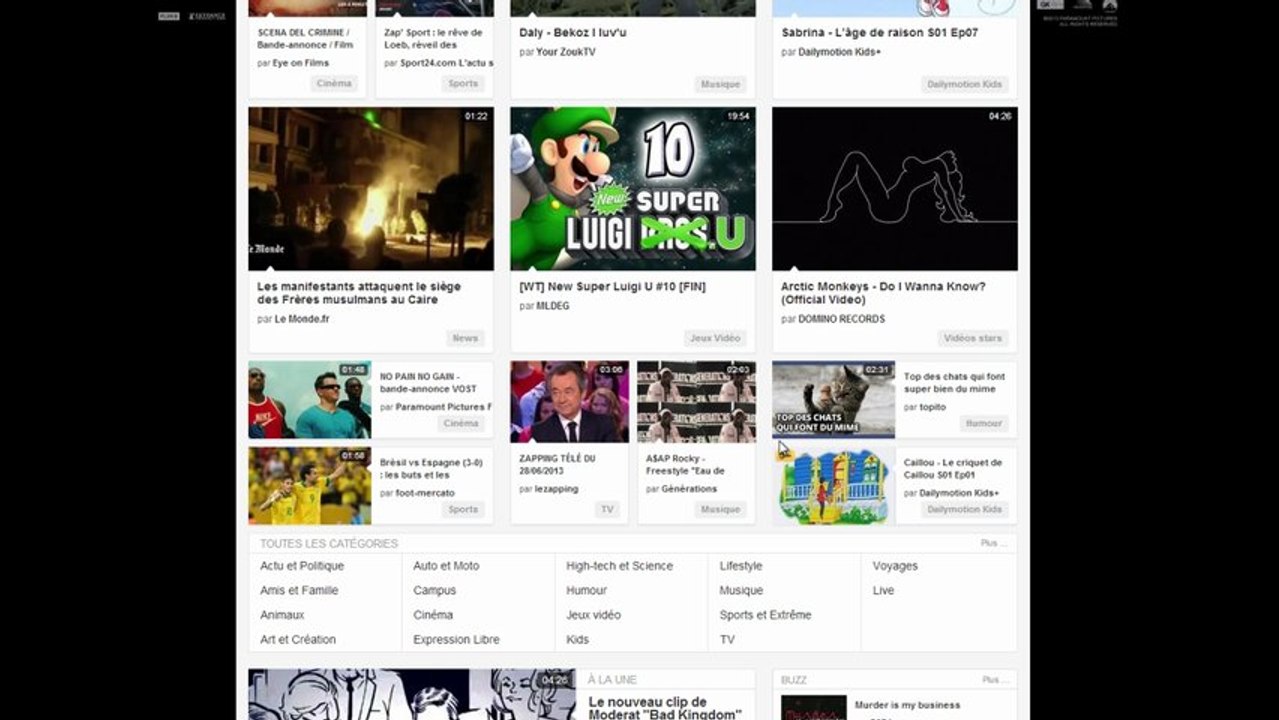Open title Arctic Monkeys - Do I Wanna Know?

tap(883, 293)
